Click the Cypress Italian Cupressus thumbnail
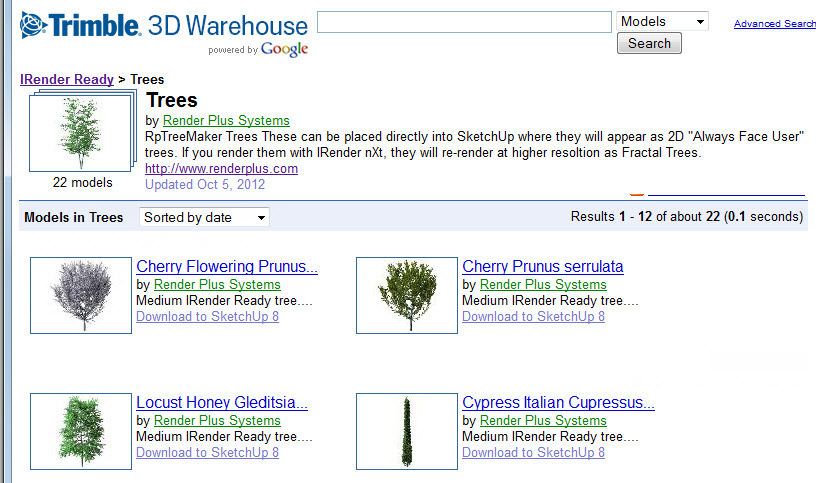Viewport: 816px width, 483px height. click(x=406, y=431)
